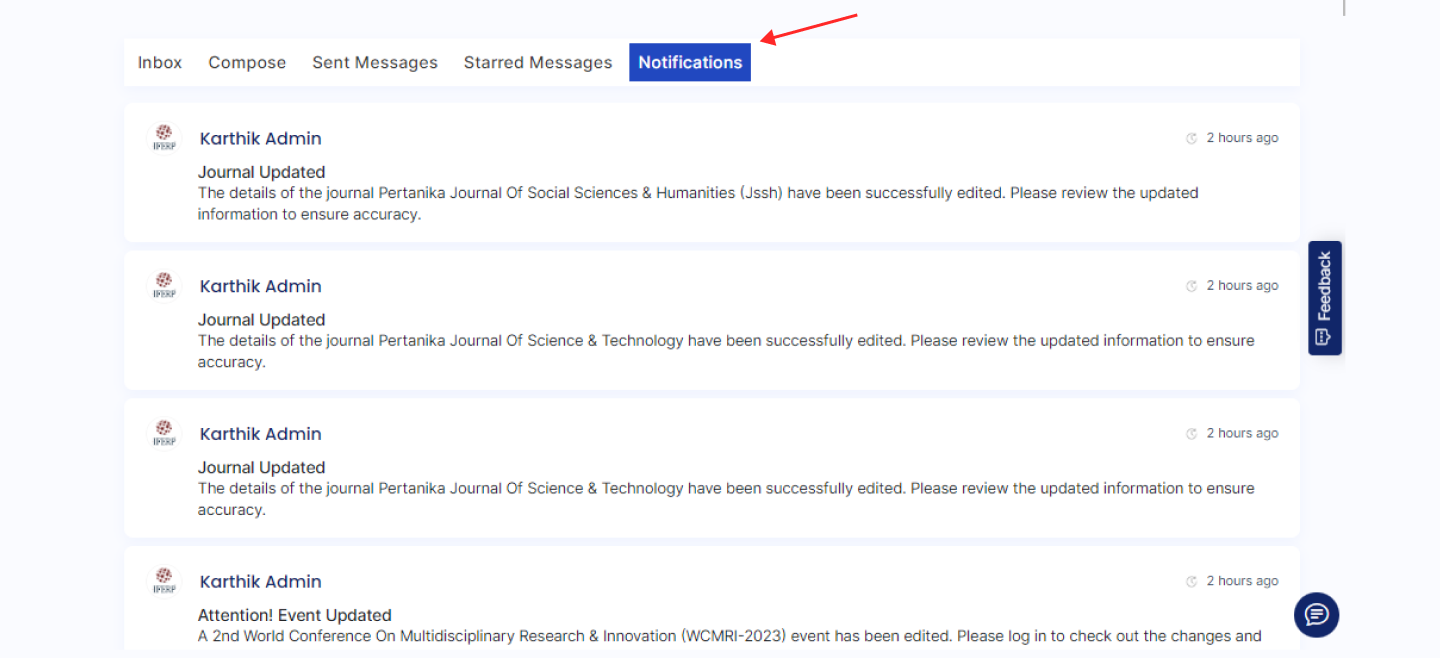
Task: Switch to the Compose tab
Action: pyautogui.click(x=247, y=62)
